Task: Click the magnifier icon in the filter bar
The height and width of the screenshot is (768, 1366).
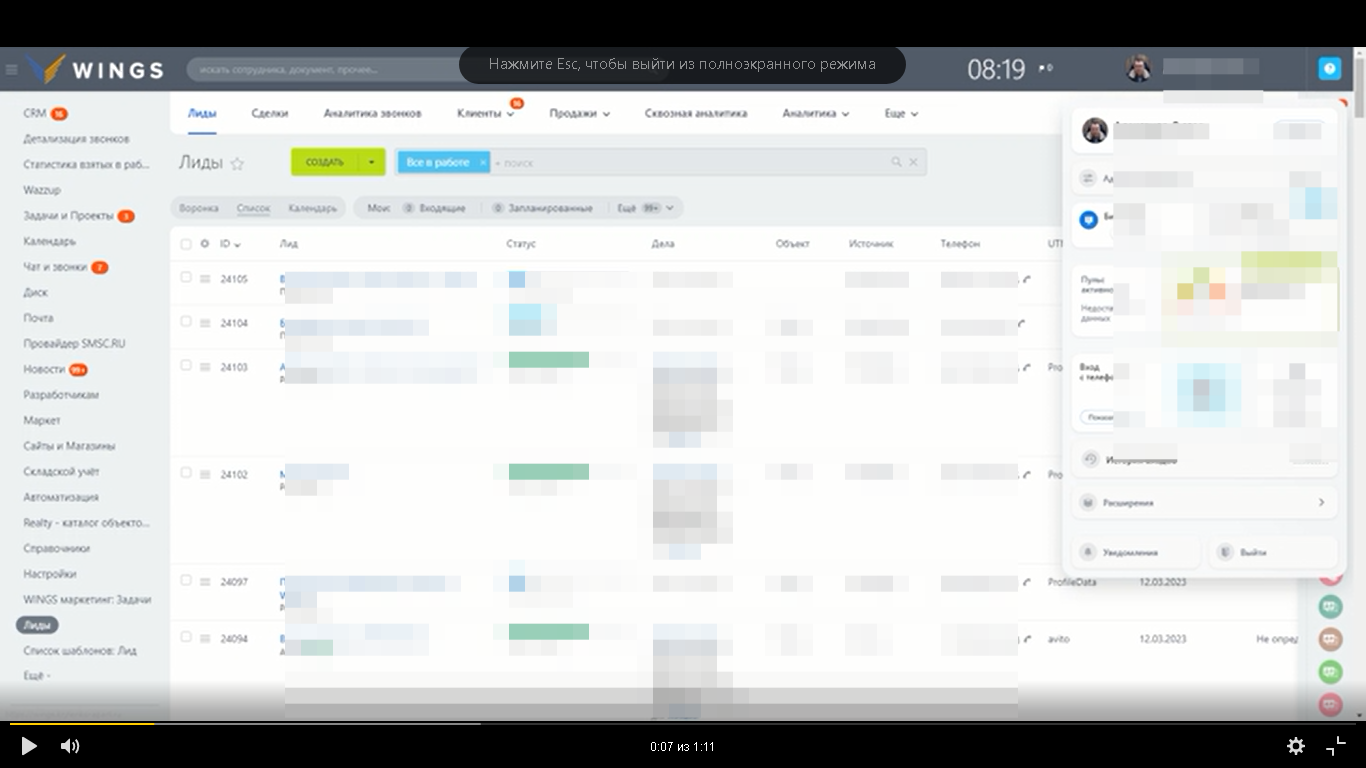Action: pyautogui.click(x=896, y=162)
